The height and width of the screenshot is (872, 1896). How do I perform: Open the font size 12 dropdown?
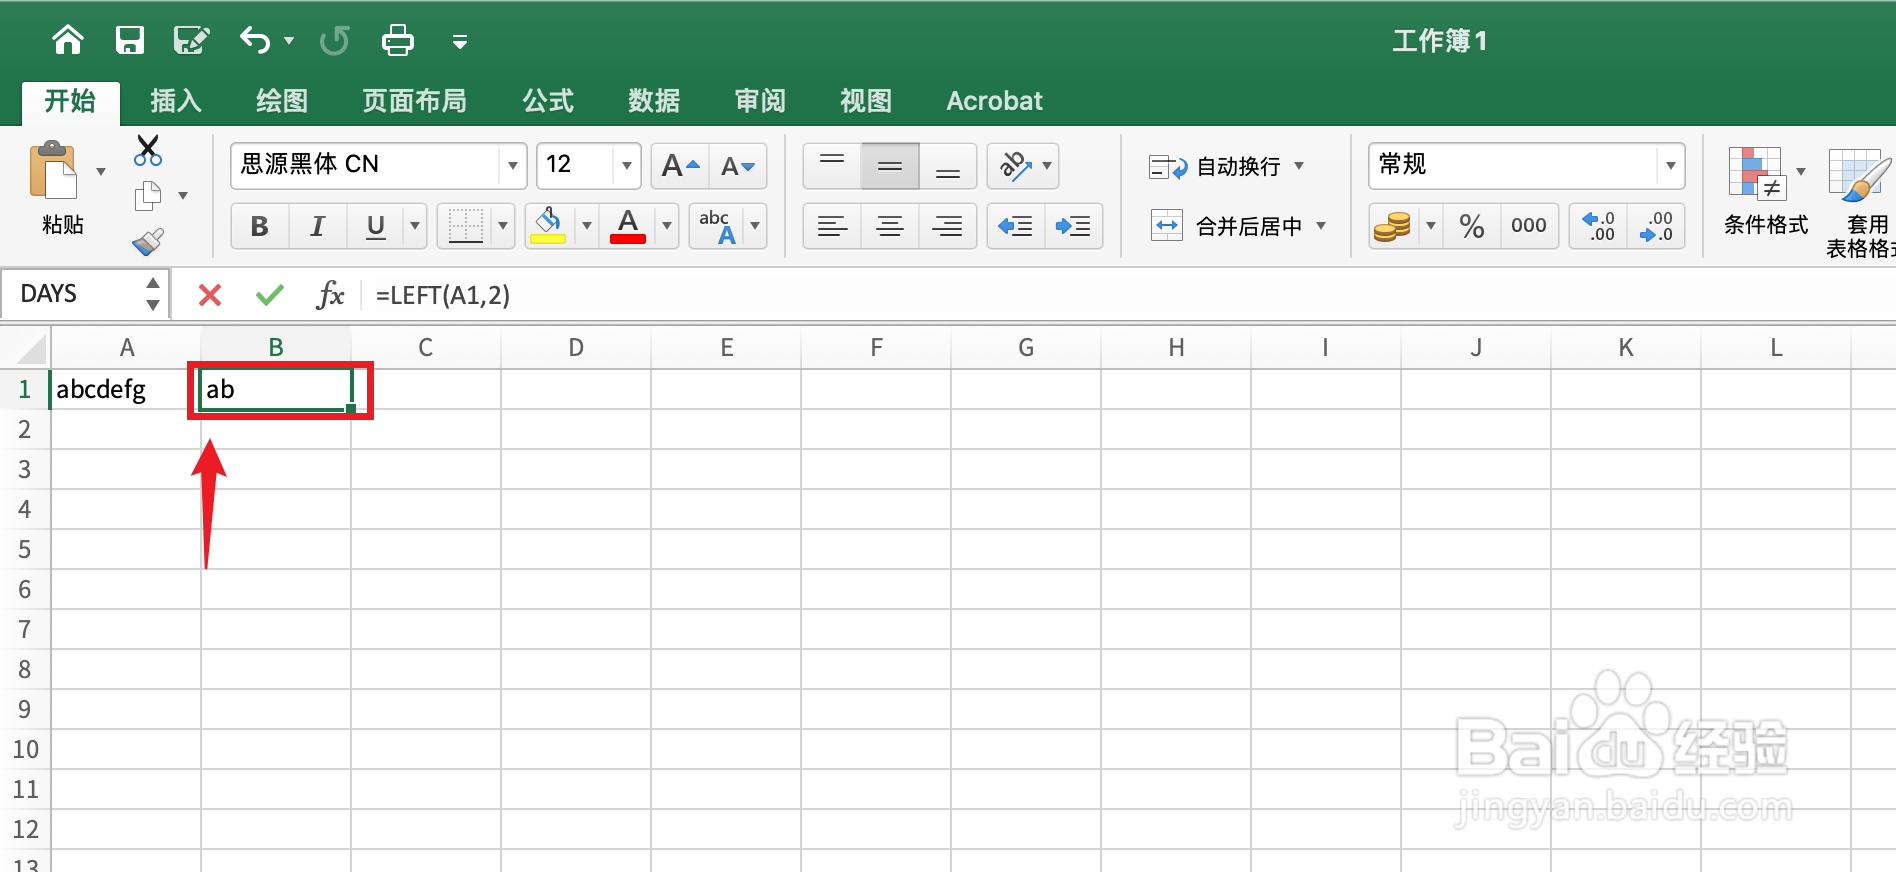tap(626, 166)
